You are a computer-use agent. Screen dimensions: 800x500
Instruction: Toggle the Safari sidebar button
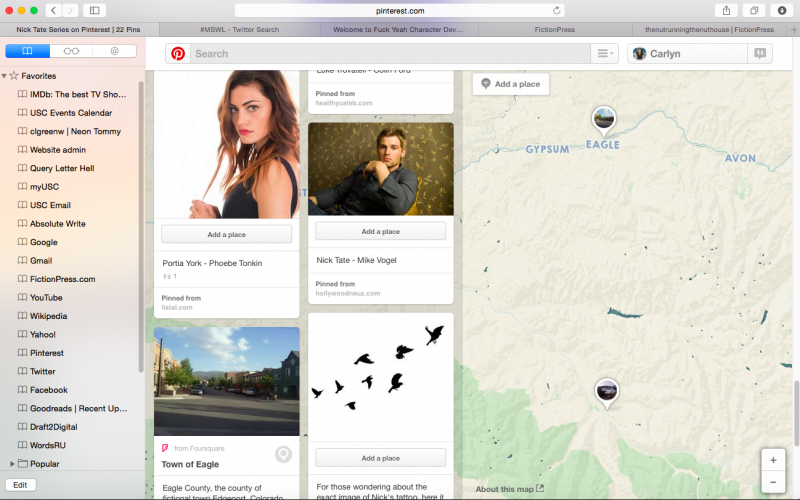click(x=94, y=10)
